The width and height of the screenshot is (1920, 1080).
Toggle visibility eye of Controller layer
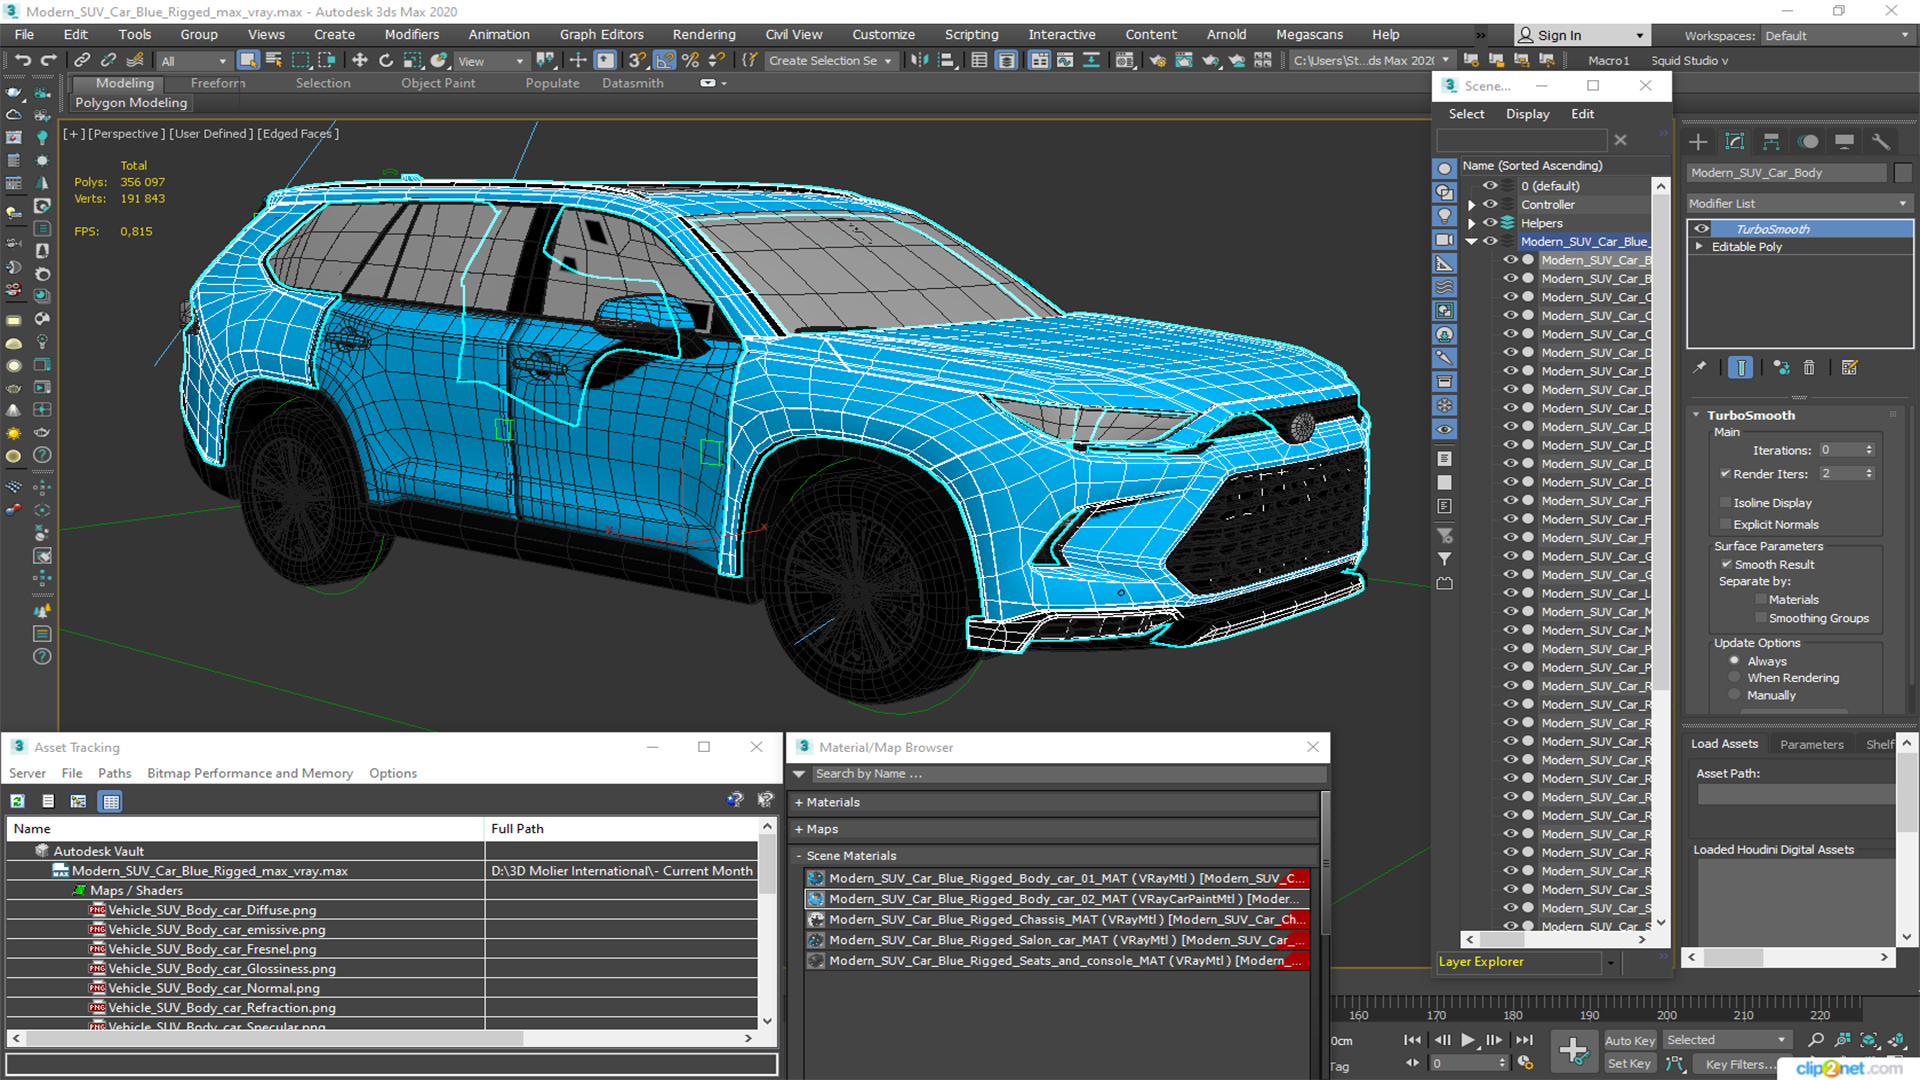1490,204
